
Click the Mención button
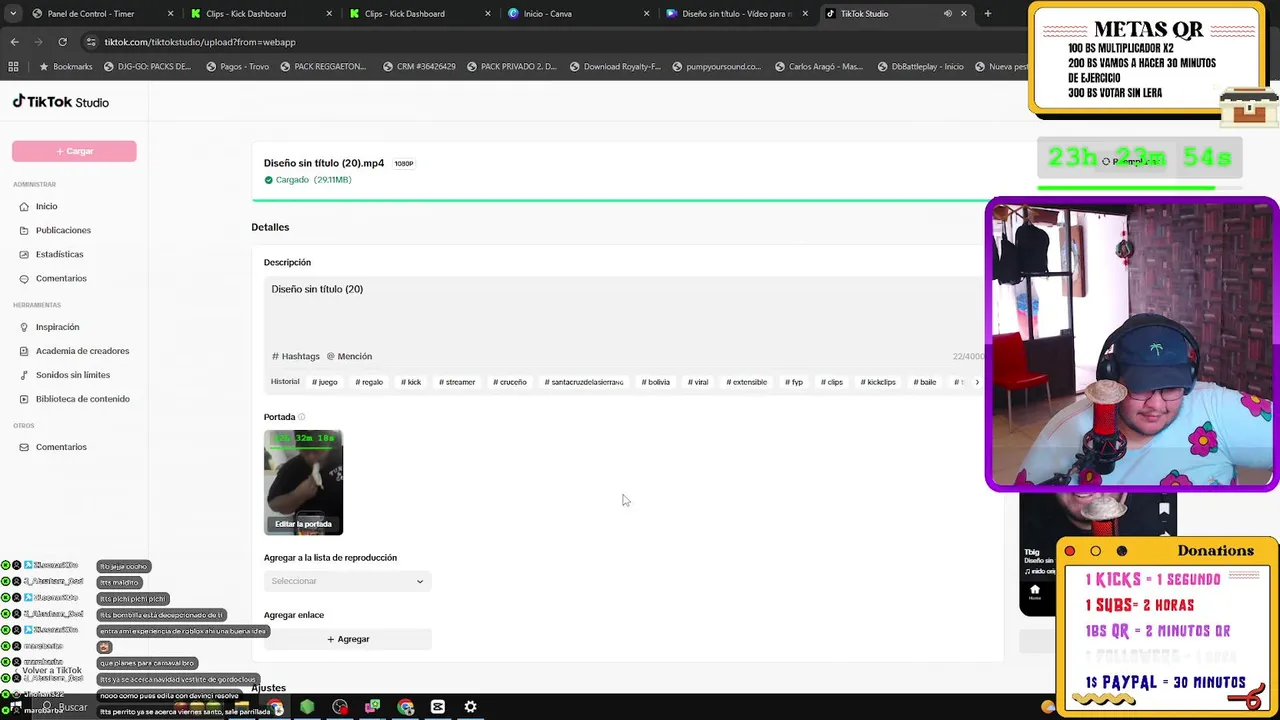tap(349, 356)
